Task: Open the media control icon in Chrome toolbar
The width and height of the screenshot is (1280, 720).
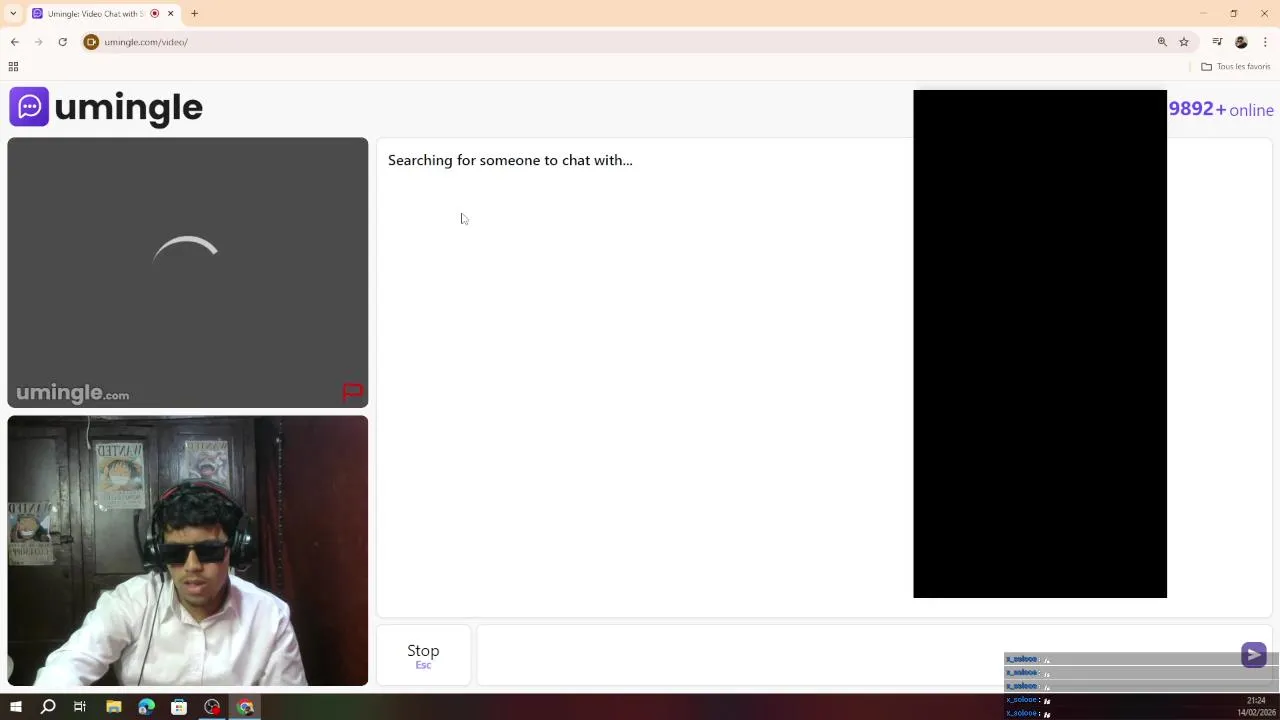Action: 1217,42
